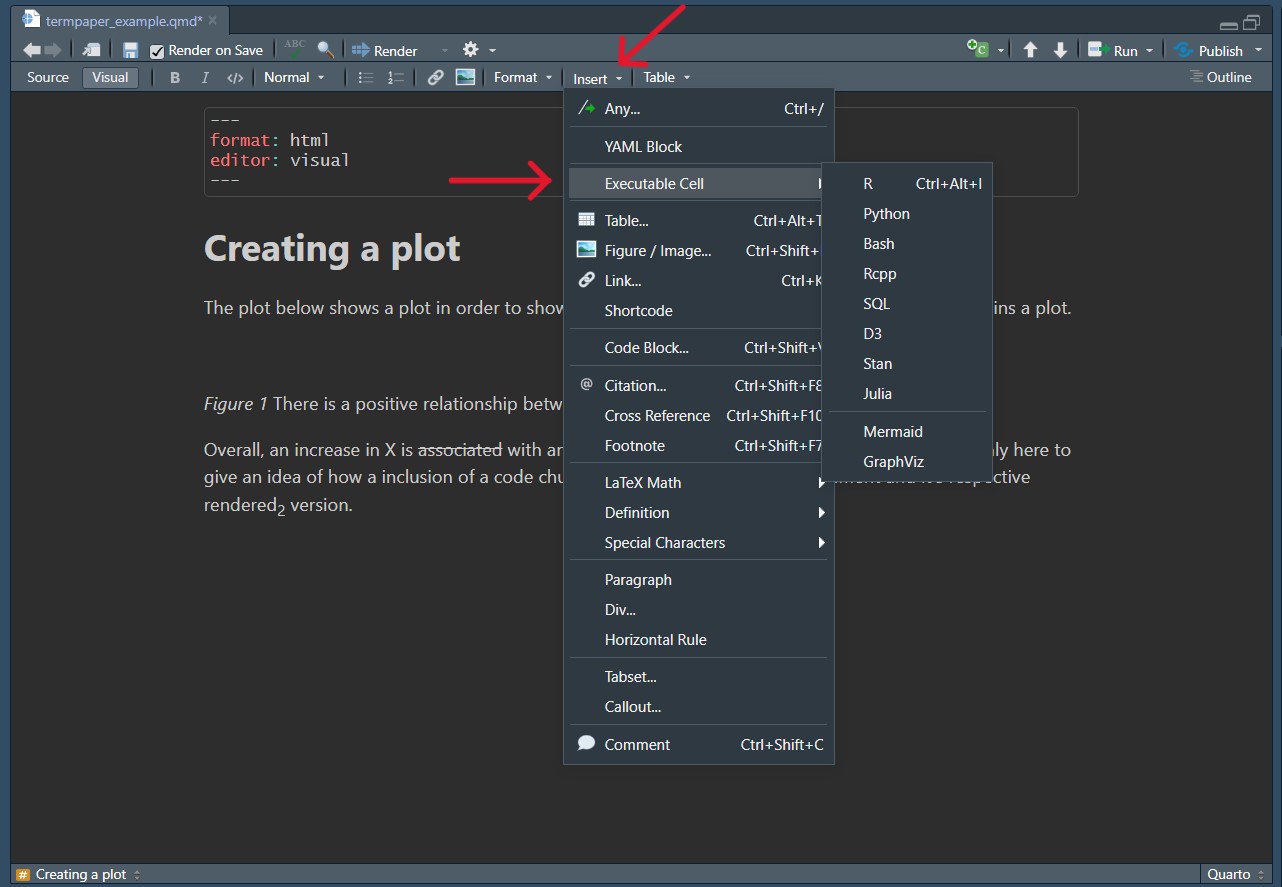This screenshot has width=1282, height=887.
Task: Insert a bulleted list
Action: [x=366, y=77]
